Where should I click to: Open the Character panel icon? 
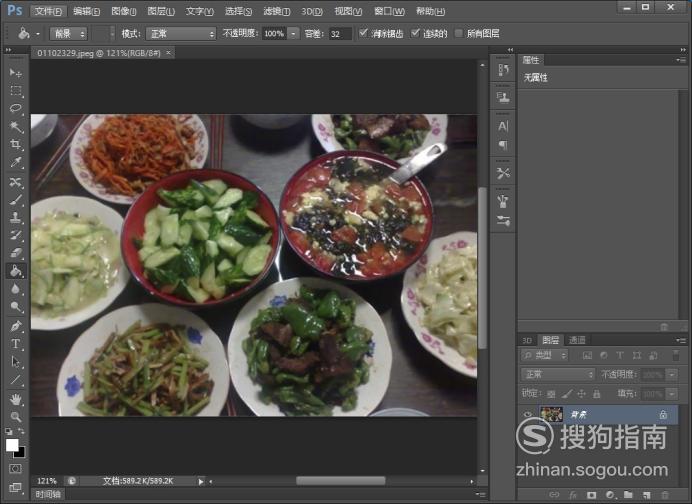503,126
